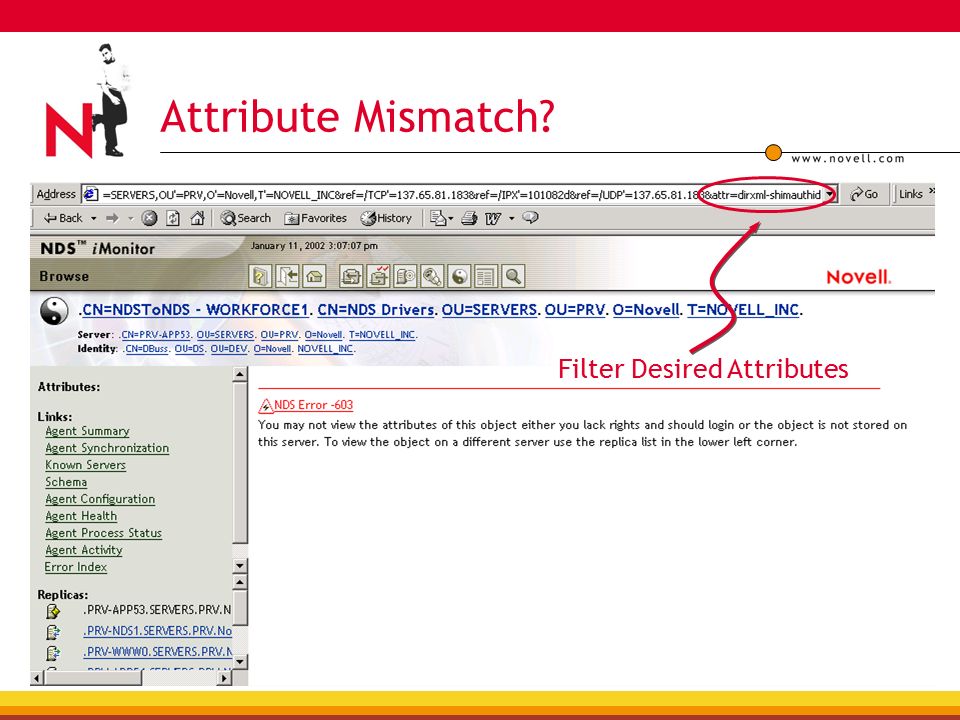Click the iMonitor Help book icon
Viewport: 960px width, 720px height.
[260, 277]
